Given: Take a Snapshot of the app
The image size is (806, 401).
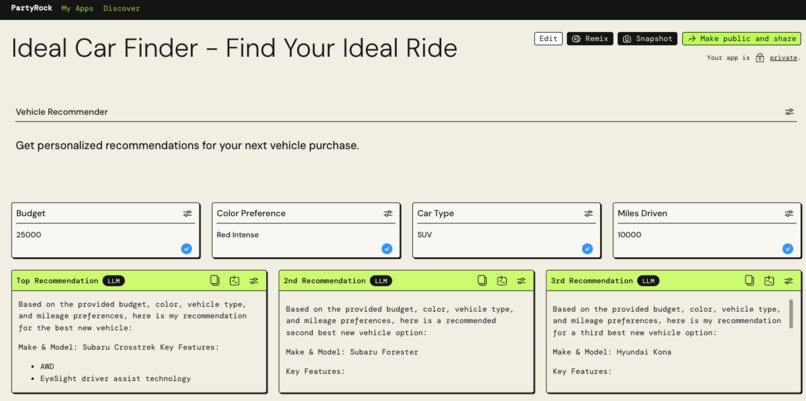Looking at the screenshot, I should pos(648,39).
